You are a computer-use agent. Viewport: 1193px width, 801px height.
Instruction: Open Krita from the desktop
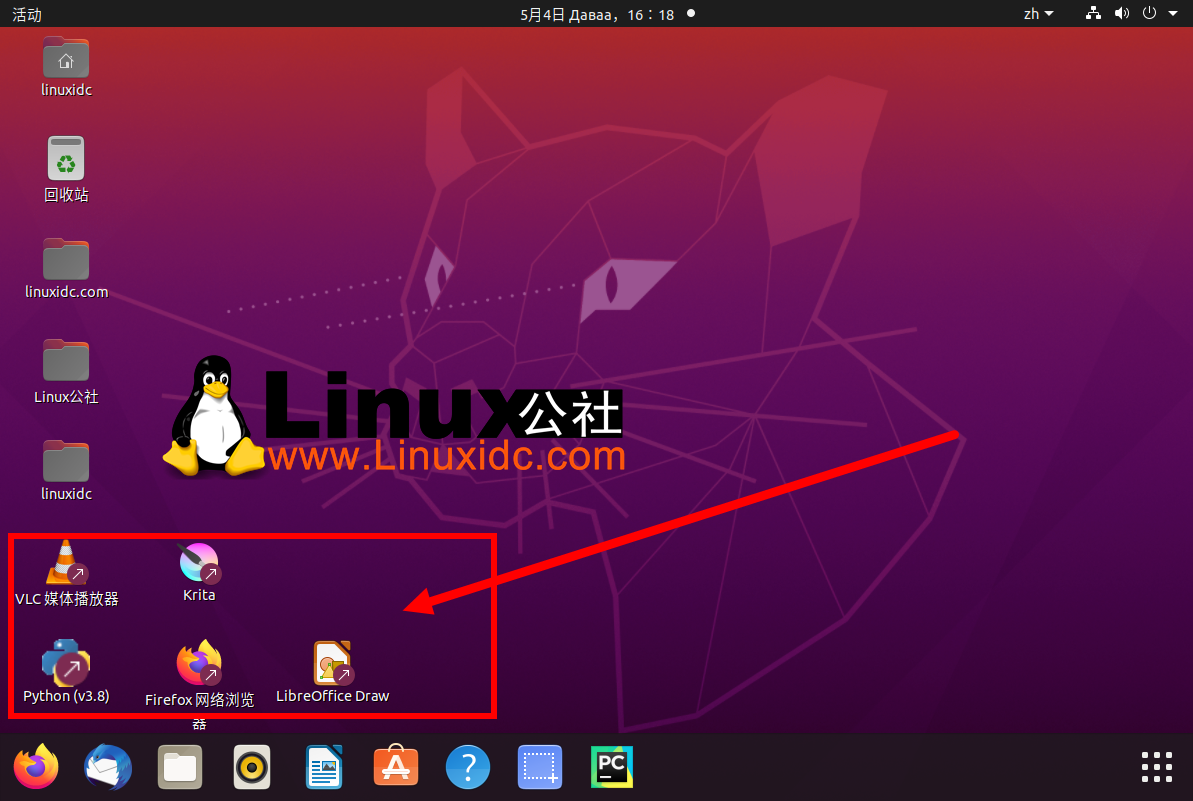tap(199, 562)
